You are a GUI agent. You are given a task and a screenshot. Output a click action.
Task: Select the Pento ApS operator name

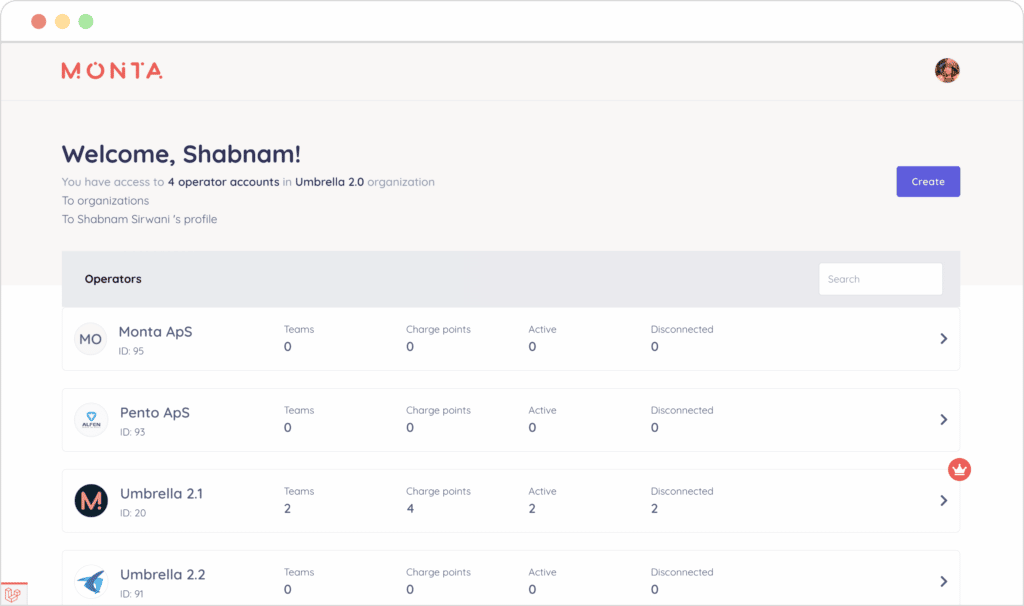click(x=155, y=413)
